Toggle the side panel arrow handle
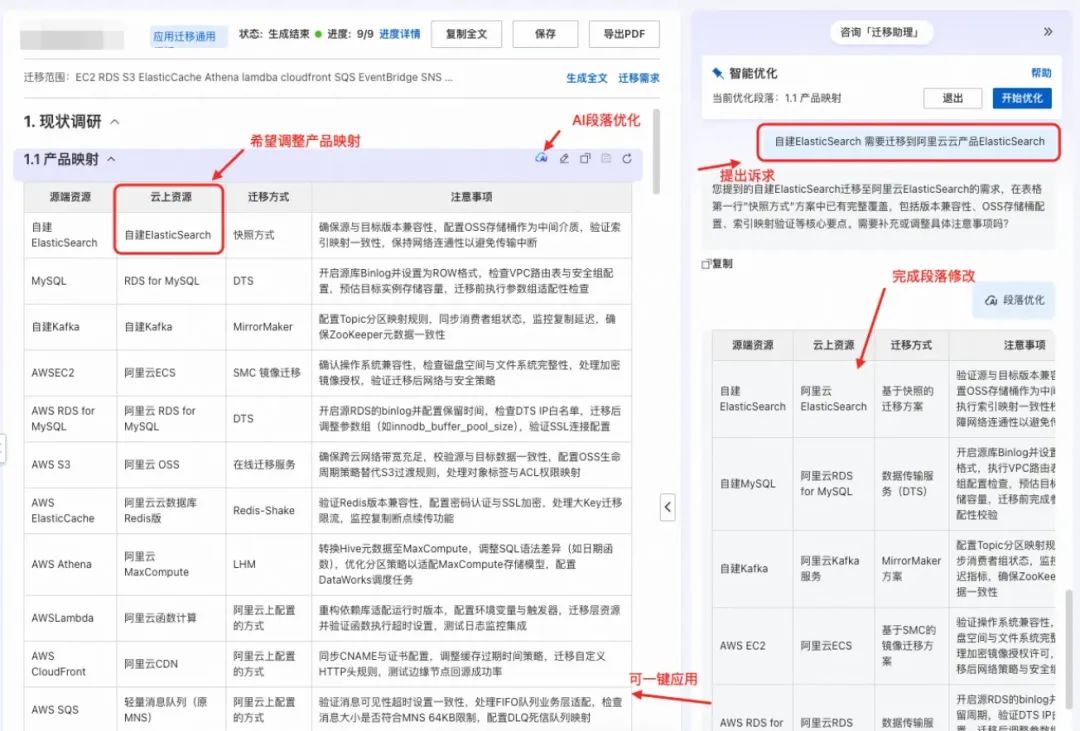The width and height of the screenshot is (1080, 731). click(x=668, y=507)
